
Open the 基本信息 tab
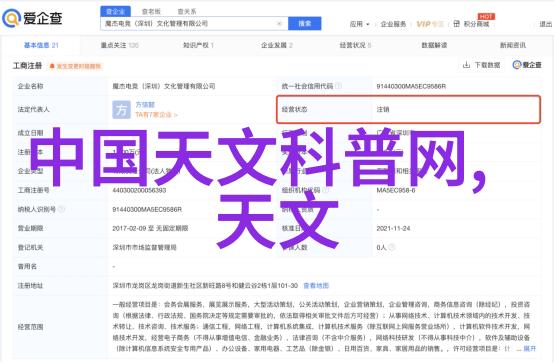(x=41, y=45)
